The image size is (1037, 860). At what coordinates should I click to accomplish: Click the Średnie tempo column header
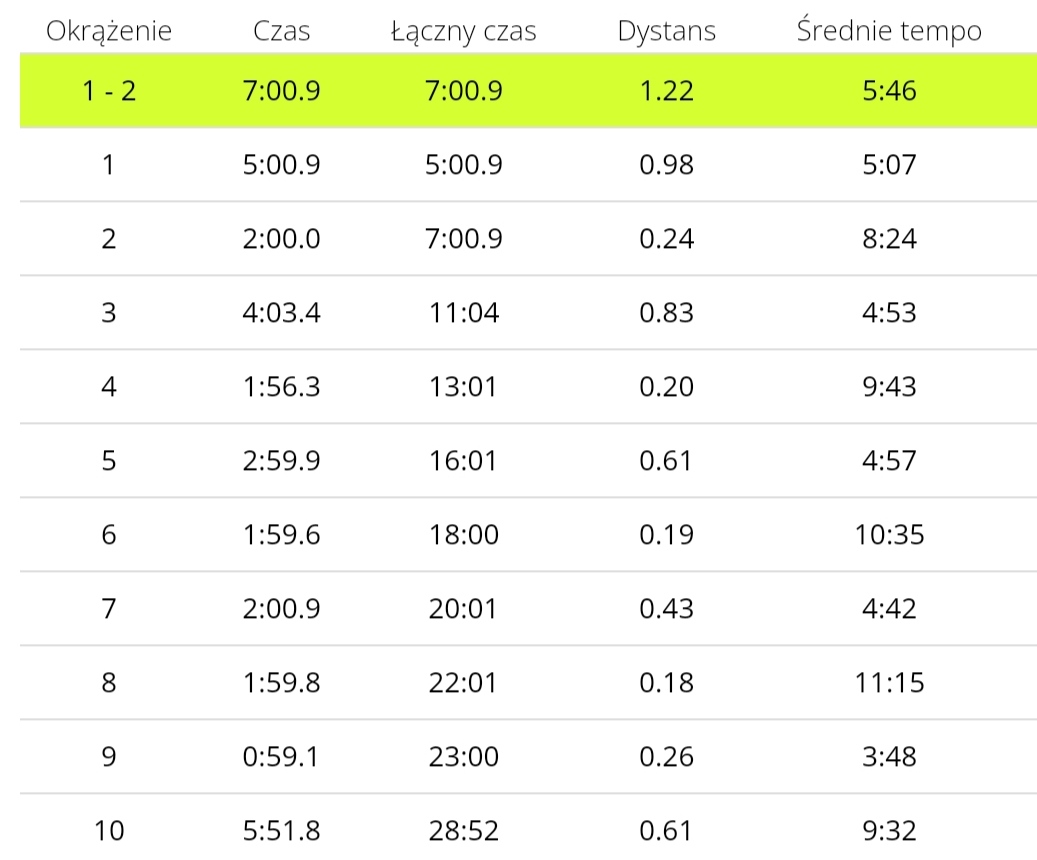point(889,31)
